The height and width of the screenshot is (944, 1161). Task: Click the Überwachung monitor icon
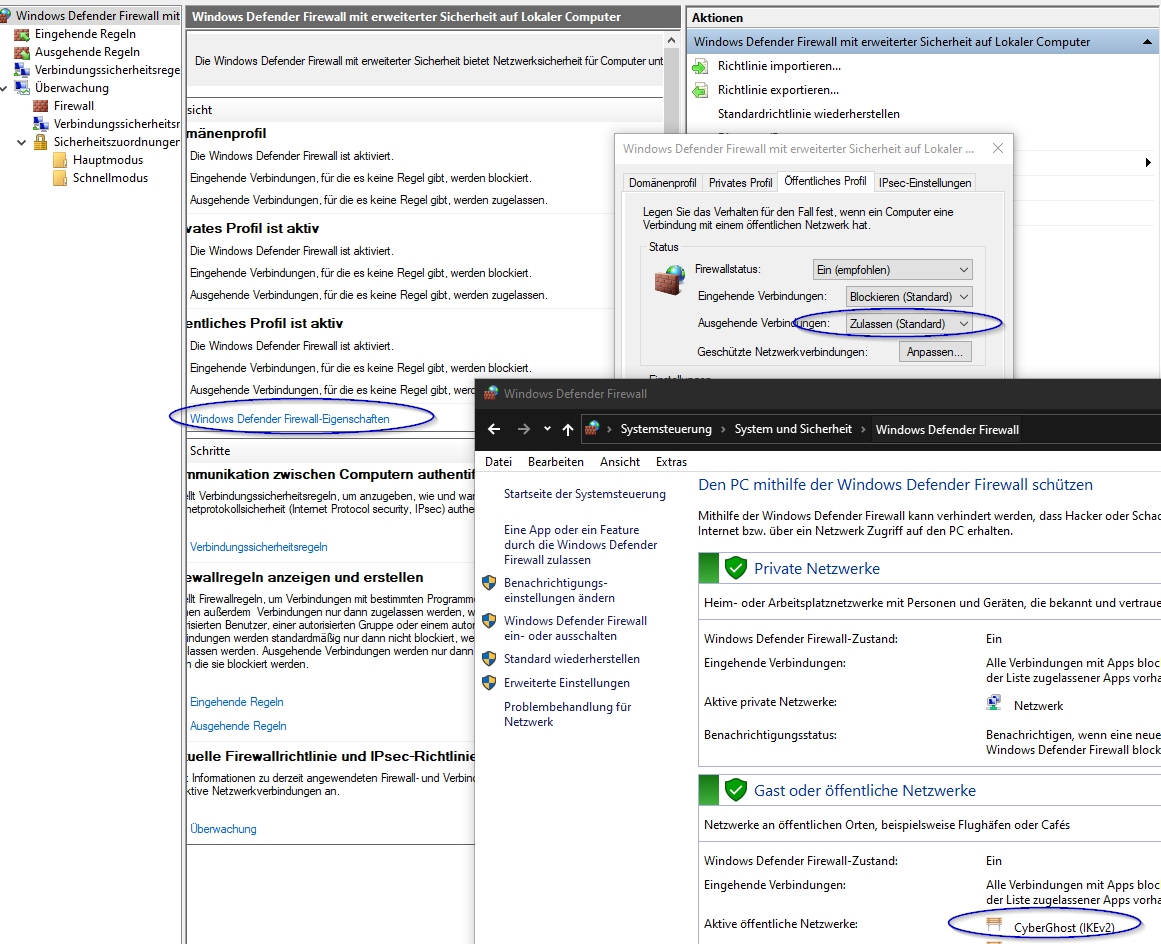coord(22,88)
